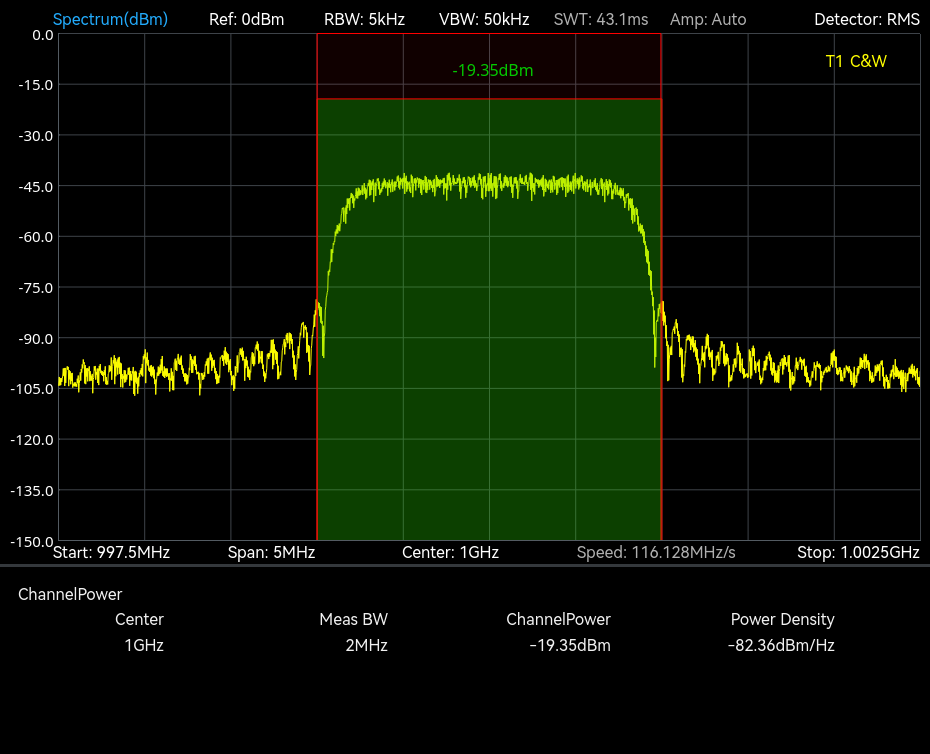Click the Center column header in table
The width and height of the screenshot is (930, 754).
139,619
